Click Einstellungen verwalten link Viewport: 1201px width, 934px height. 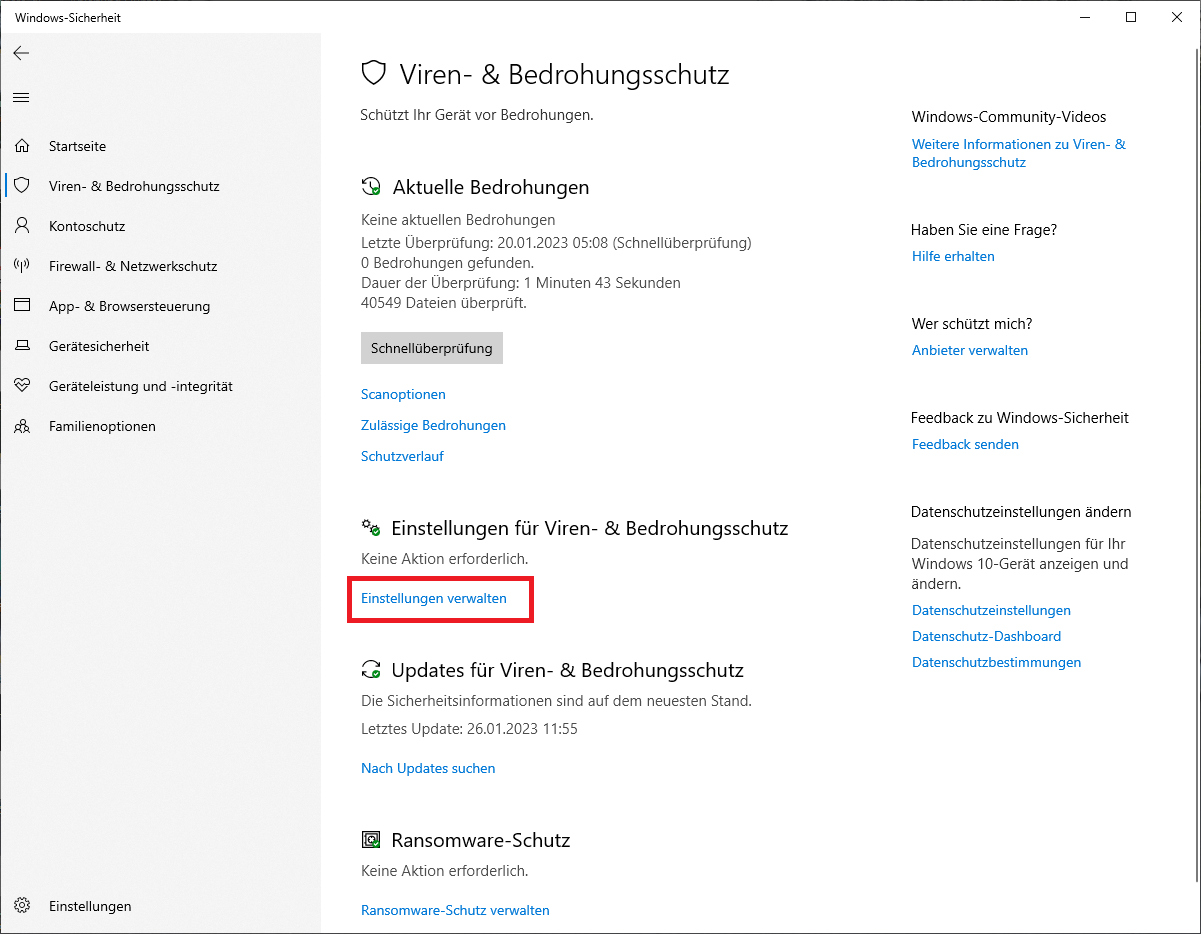click(x=434, y=598)
